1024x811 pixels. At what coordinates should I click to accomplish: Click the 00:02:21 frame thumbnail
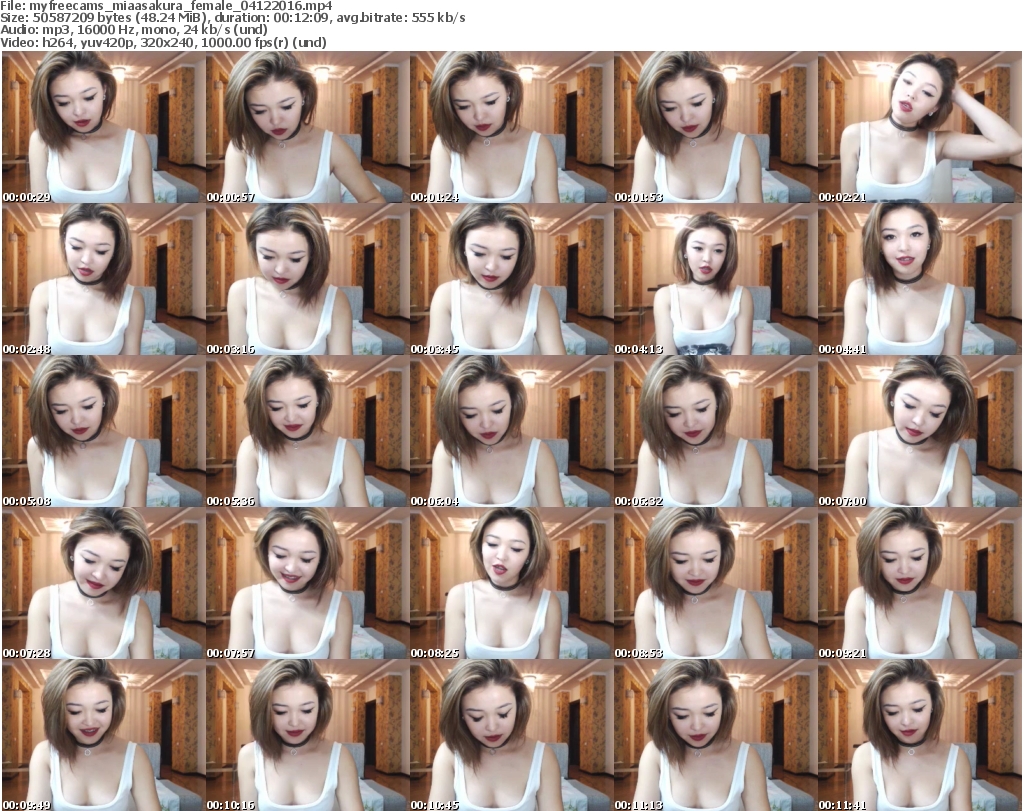click(x=919, y=128)
